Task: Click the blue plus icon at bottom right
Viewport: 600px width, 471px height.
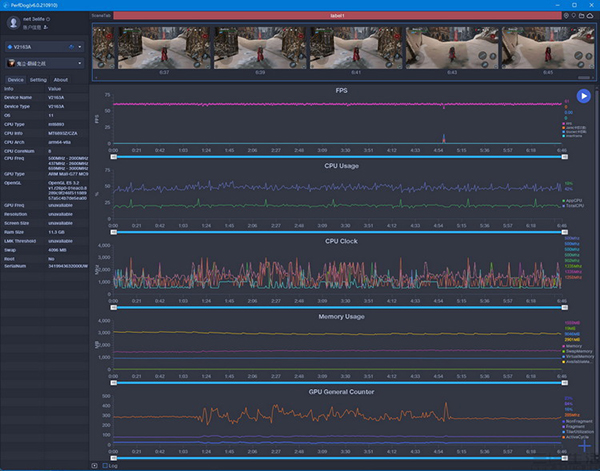Action: 585,445
